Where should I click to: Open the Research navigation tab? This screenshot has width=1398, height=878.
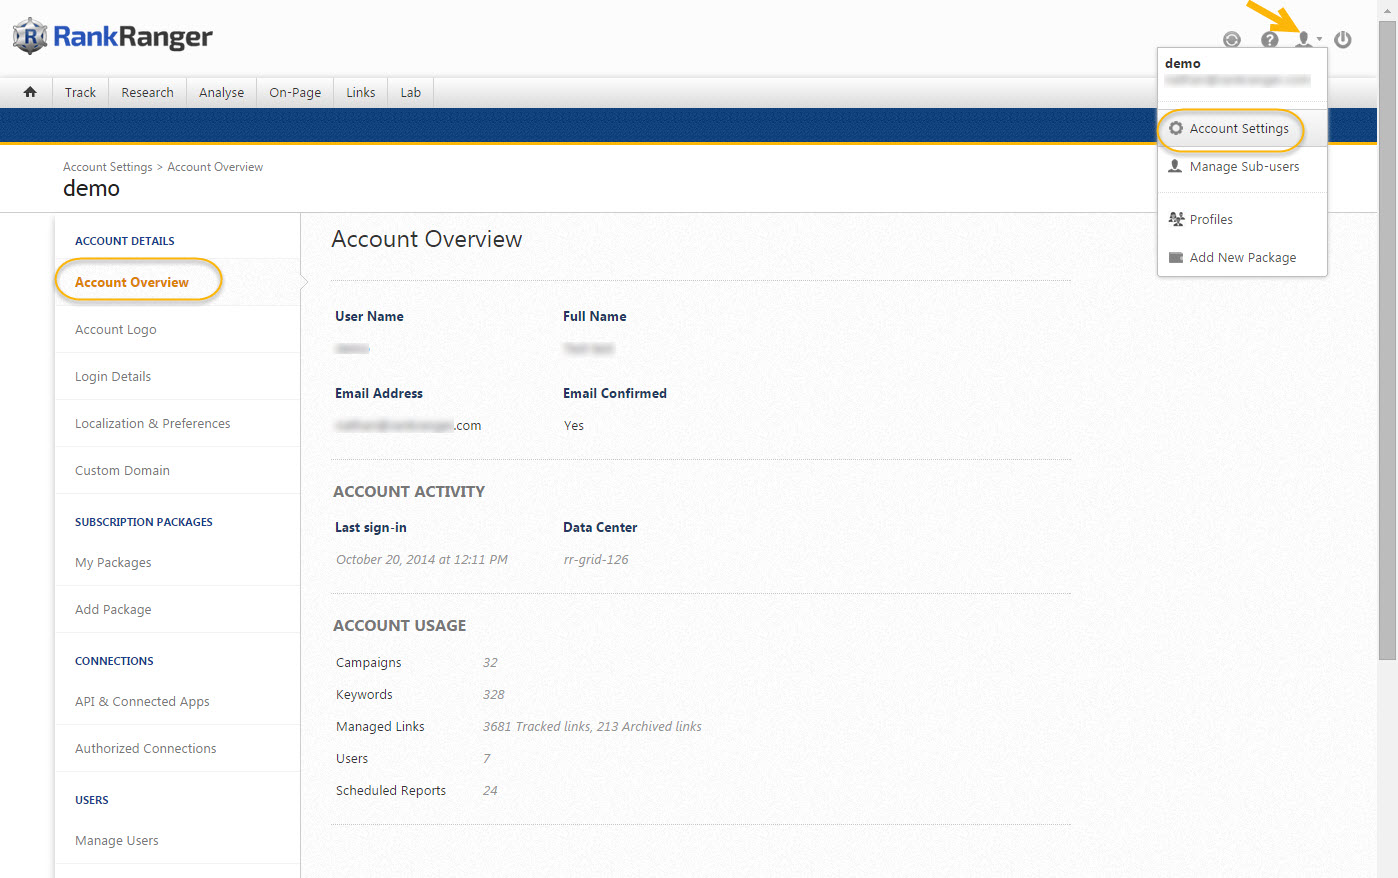[147, 93]
